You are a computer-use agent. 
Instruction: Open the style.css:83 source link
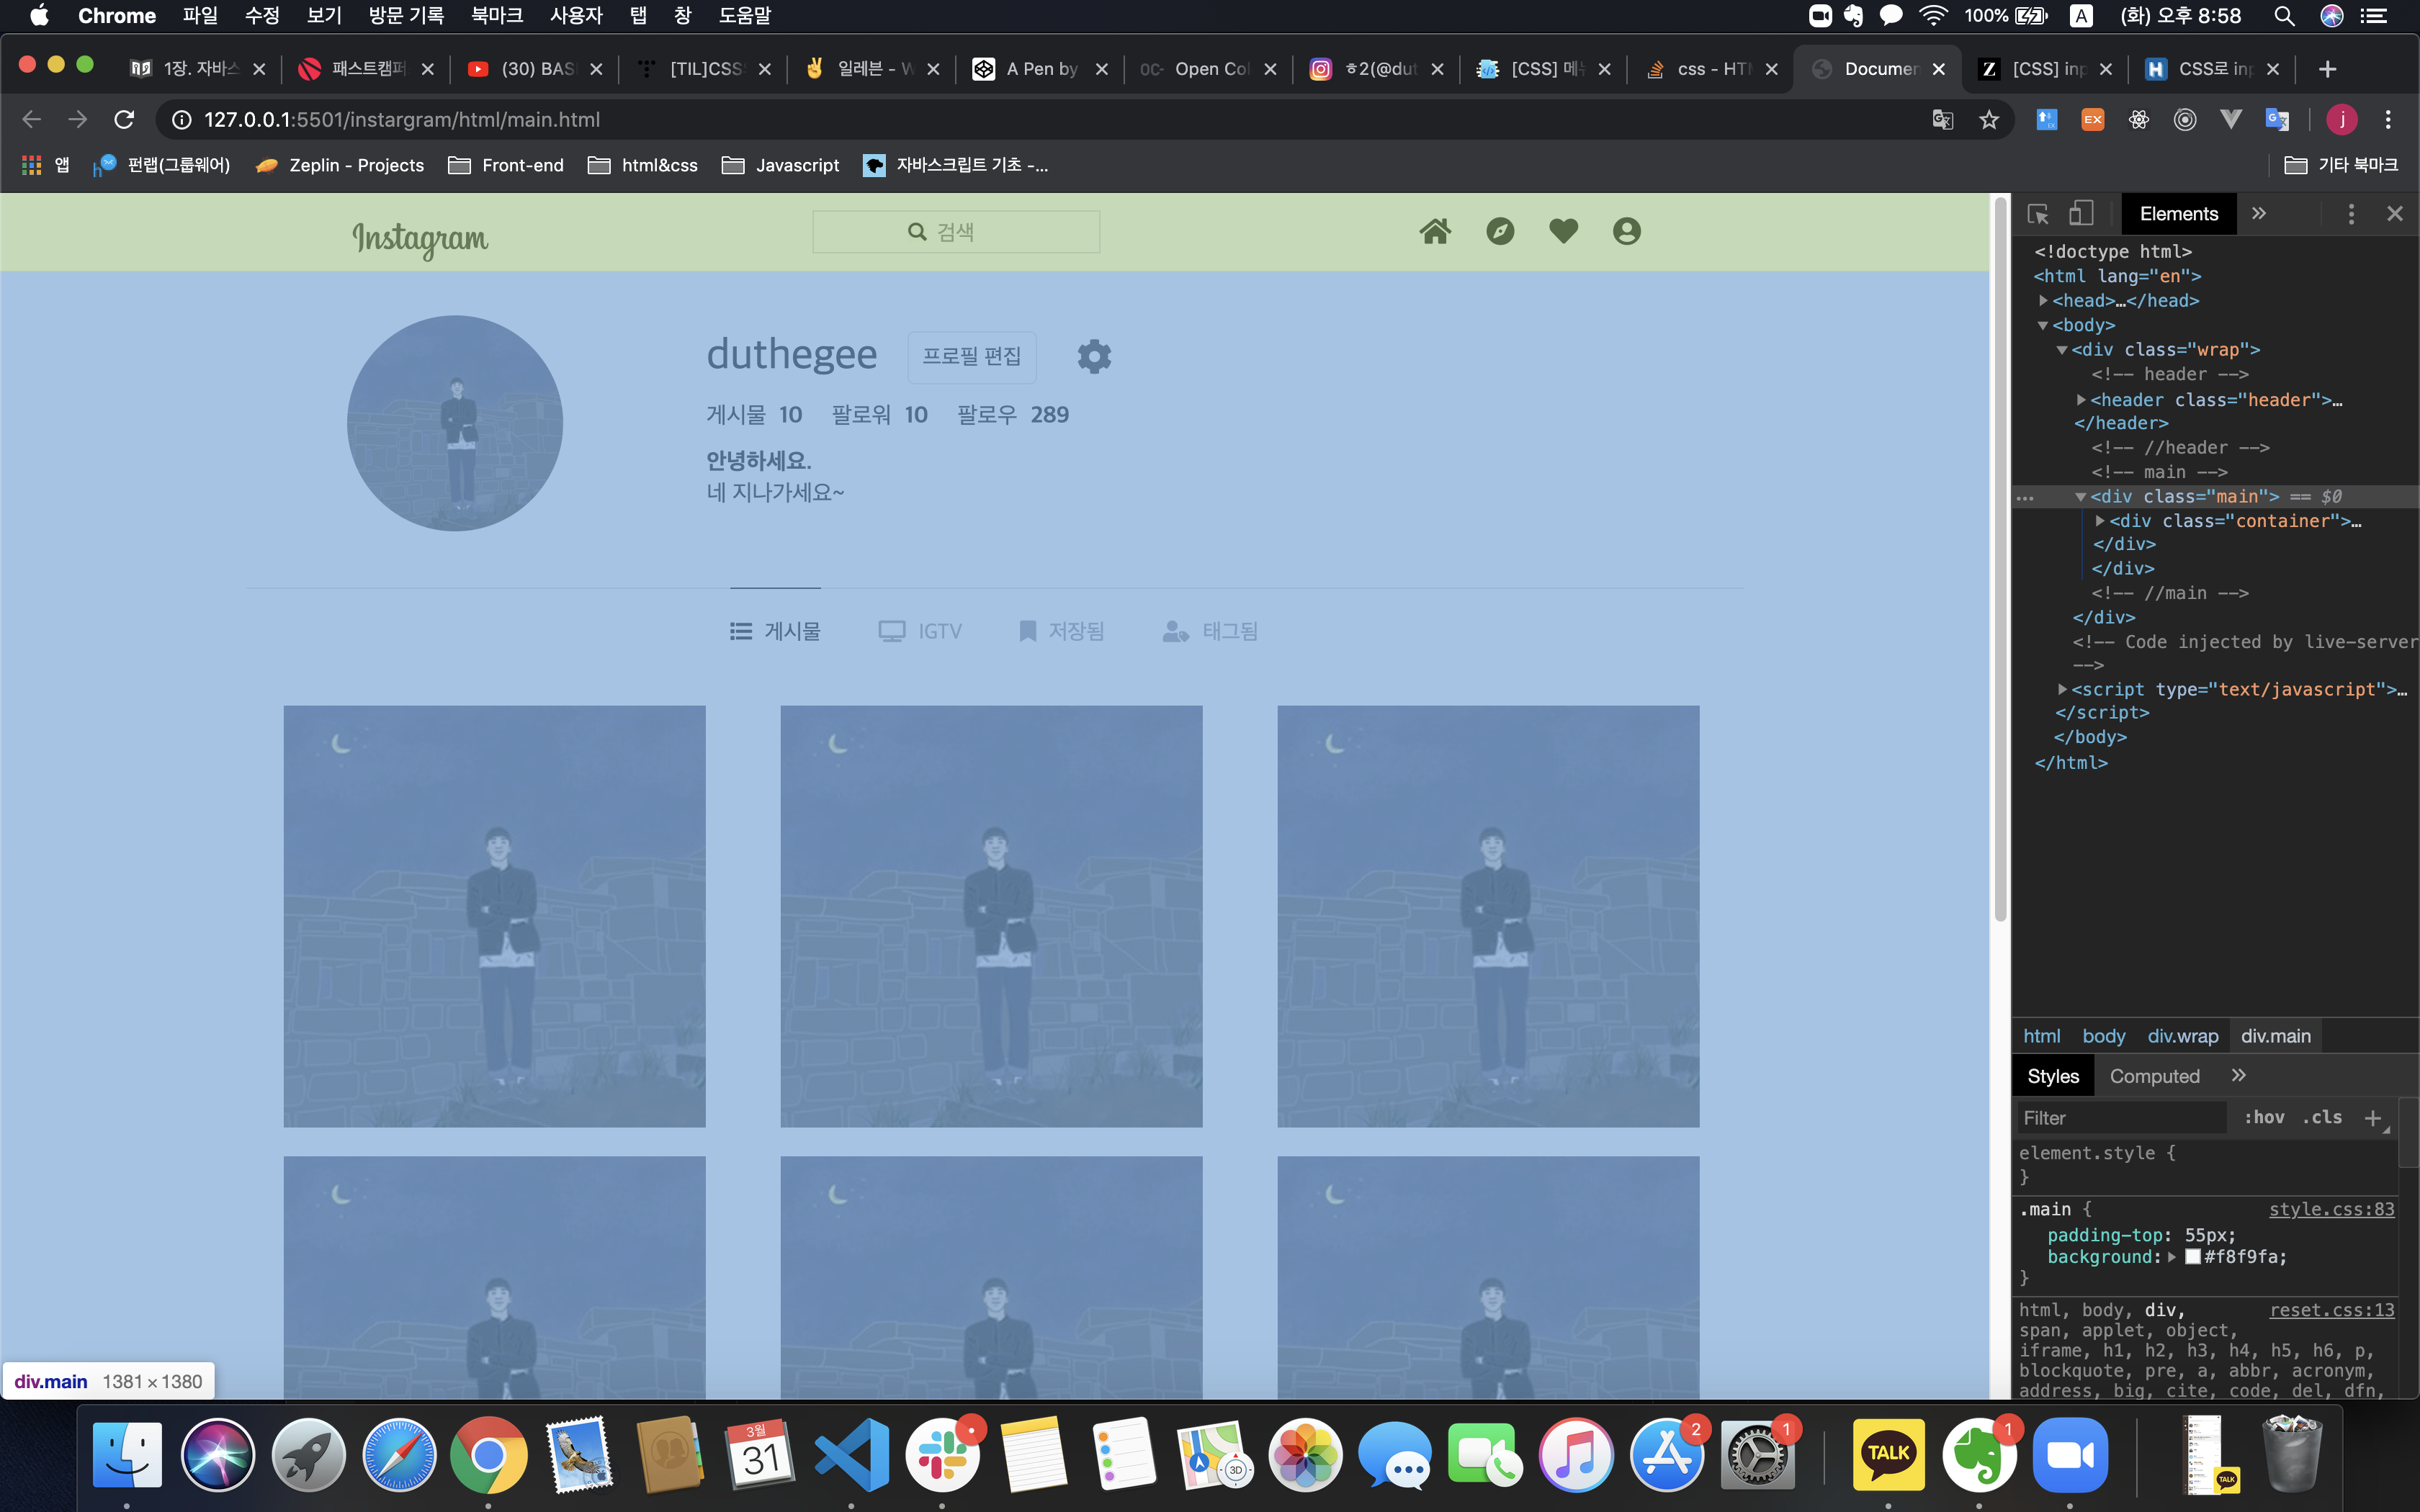2331,1209
